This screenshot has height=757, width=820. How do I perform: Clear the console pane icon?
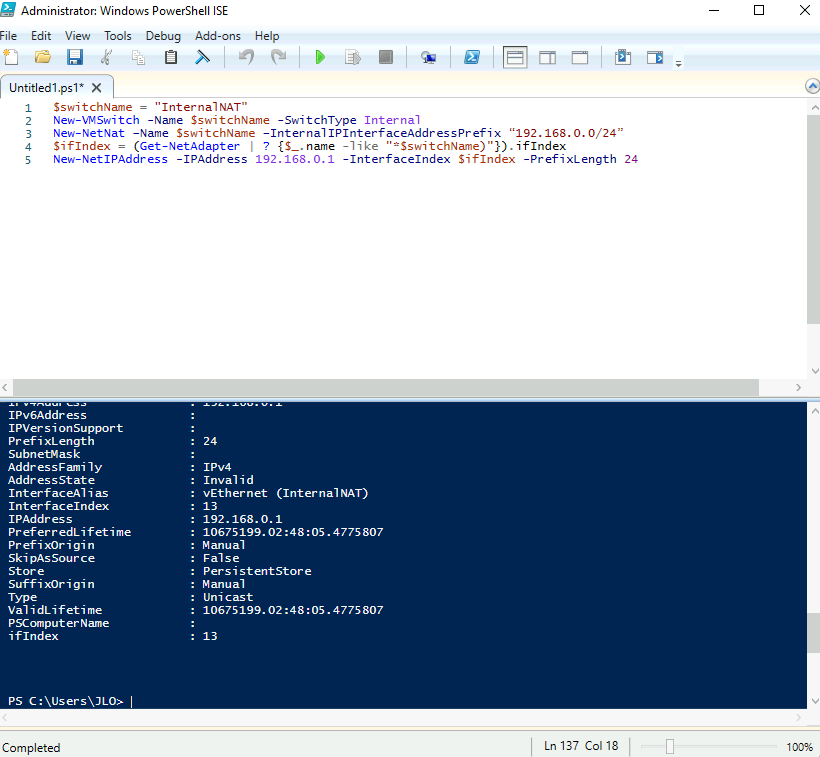(x=202, y=57)
